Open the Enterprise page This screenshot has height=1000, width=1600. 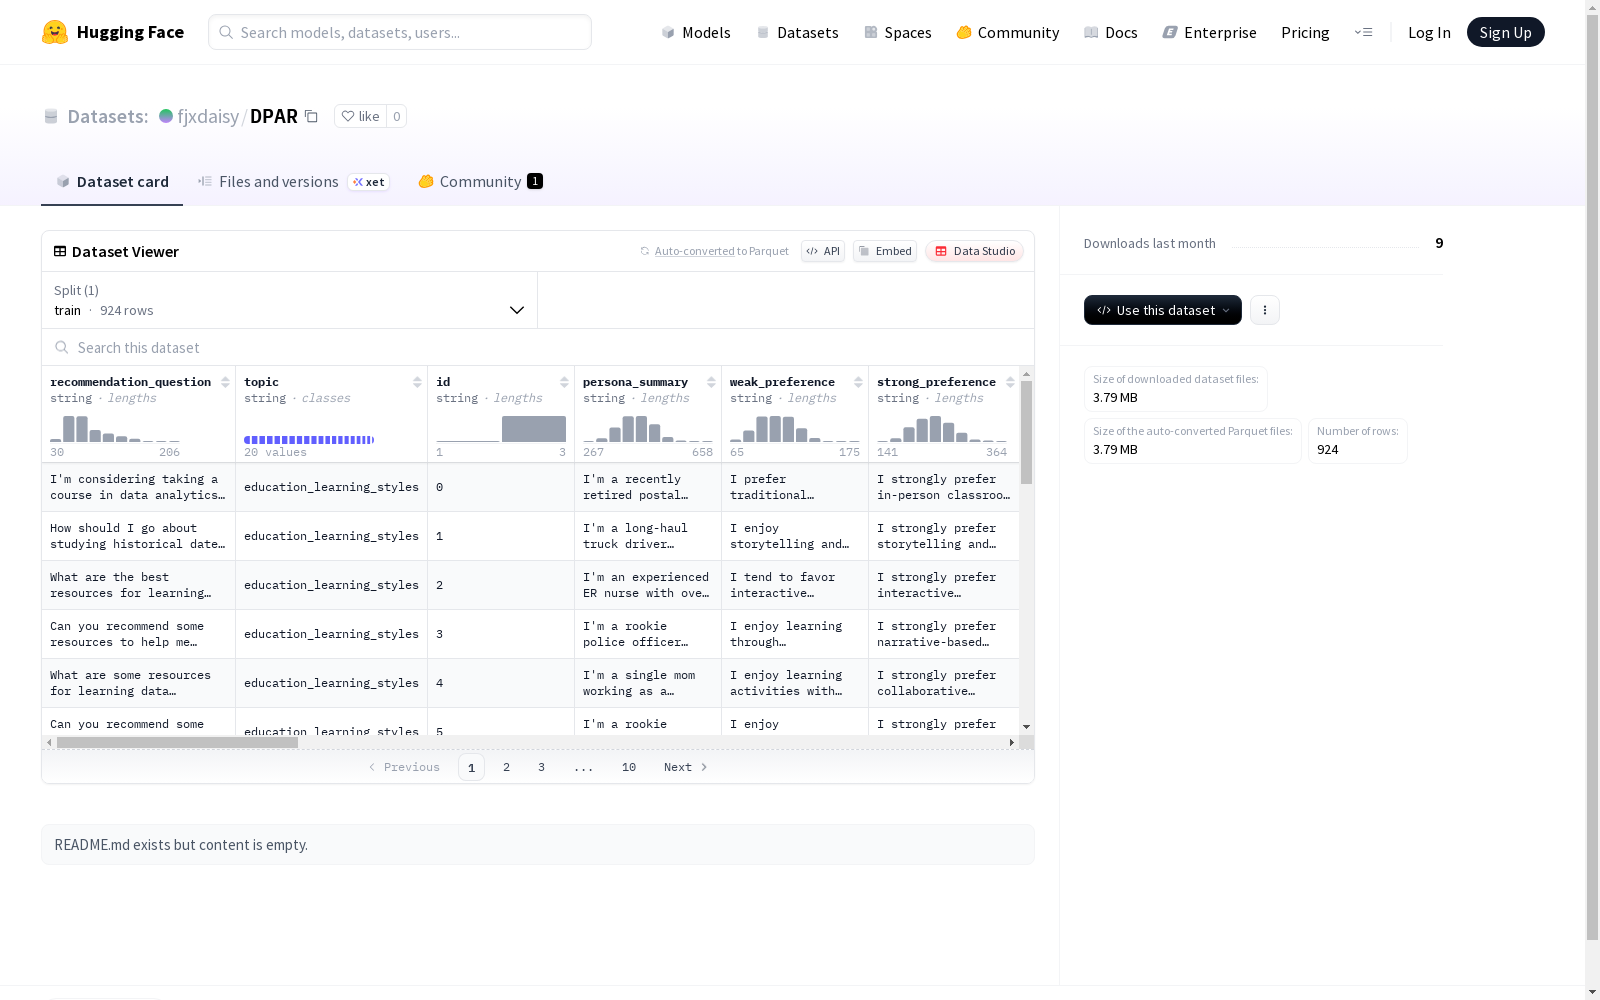pyautogui.click(x=1209, y=32)
